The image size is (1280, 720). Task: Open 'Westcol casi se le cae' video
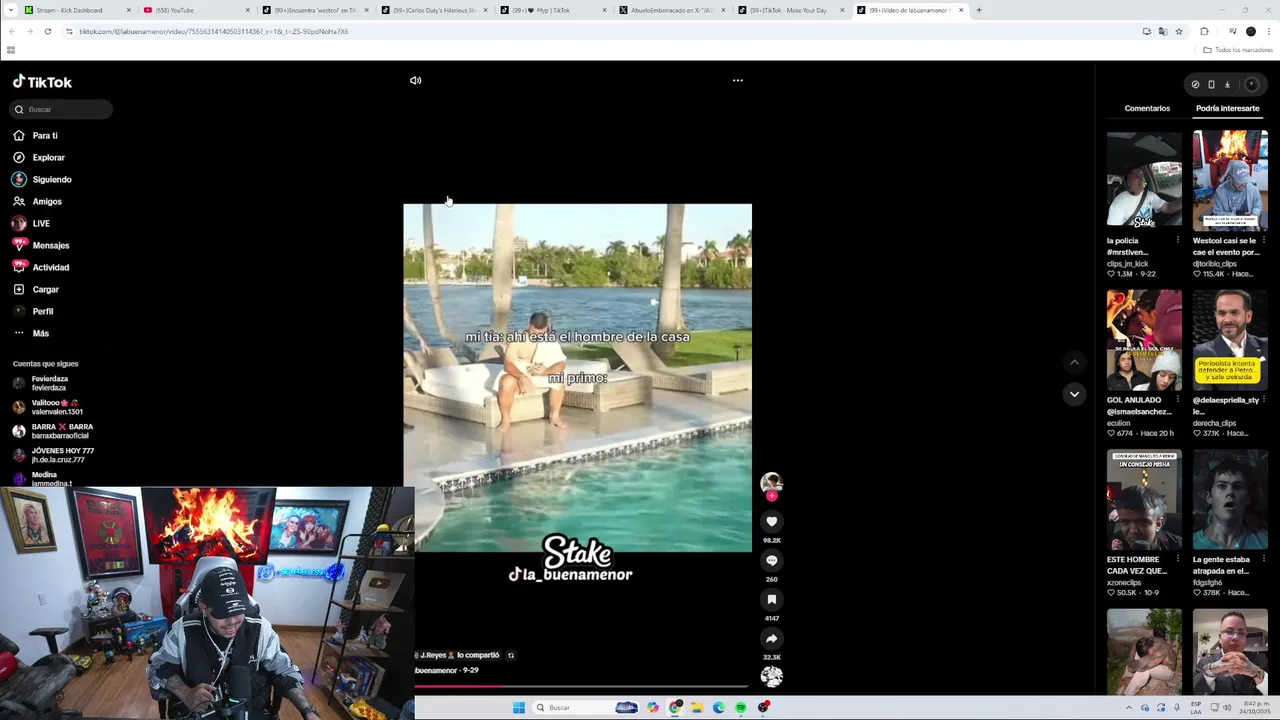1230,180
